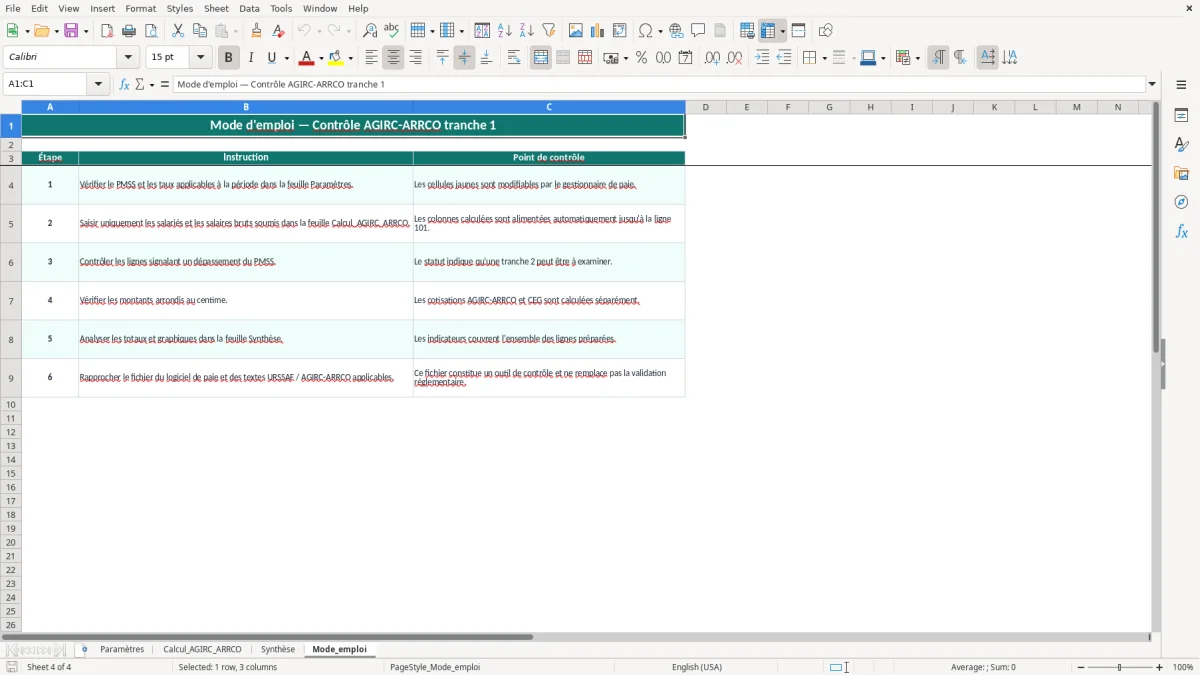Switch to the Paramètres sheet tab
Image resolution: width=1200 pixels, height=675 pixels.
coord(122,649)
